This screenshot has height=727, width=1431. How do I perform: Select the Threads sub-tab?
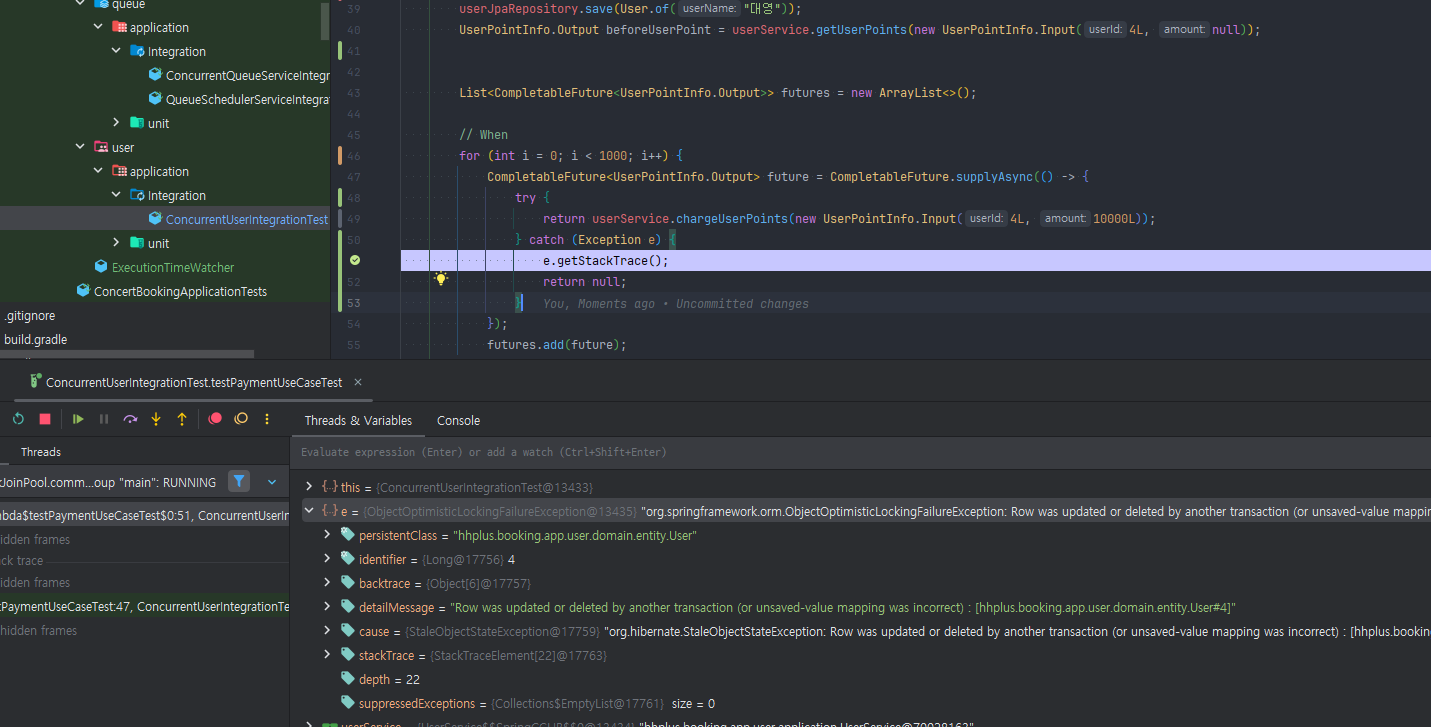41,452
